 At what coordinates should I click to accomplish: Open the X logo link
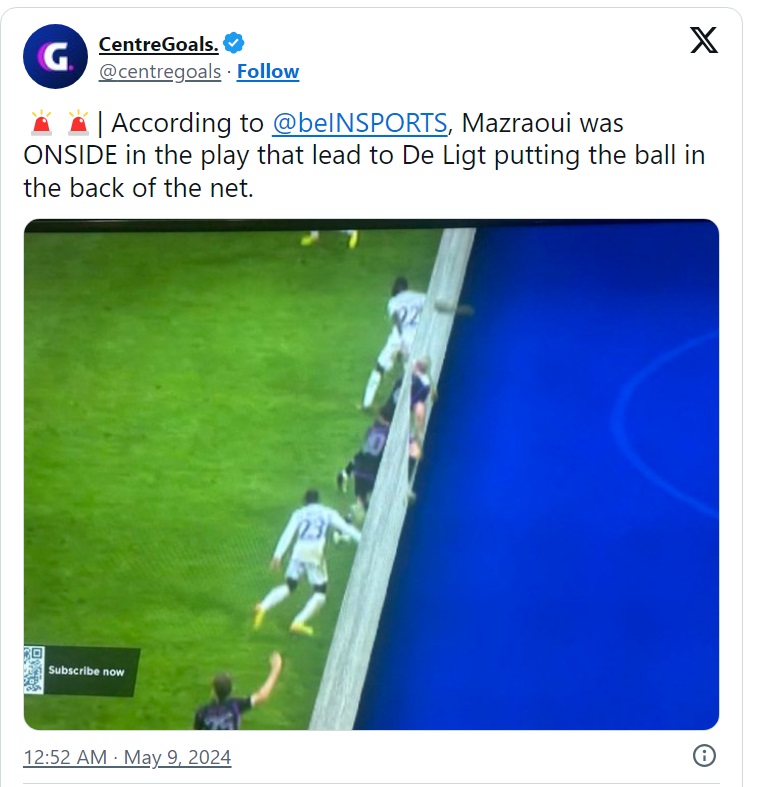coord(704,40)
